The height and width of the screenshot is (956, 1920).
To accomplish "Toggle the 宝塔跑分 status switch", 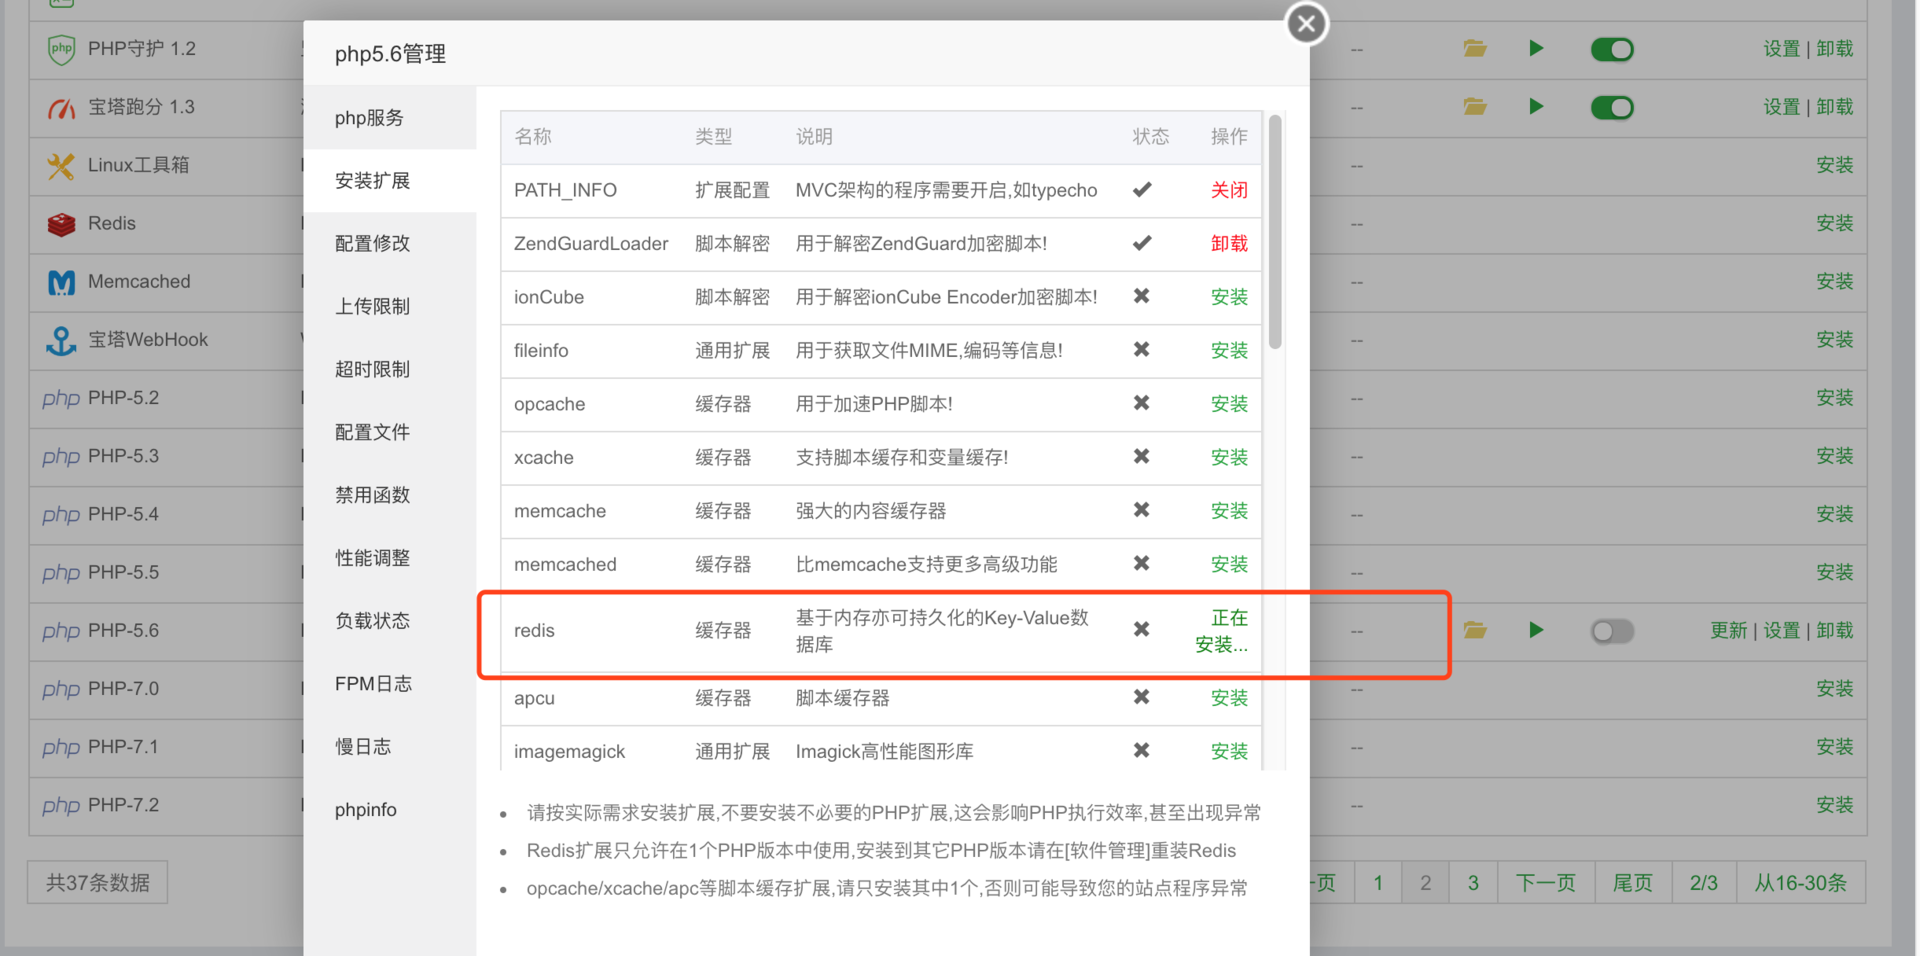I will point(1611,107).
